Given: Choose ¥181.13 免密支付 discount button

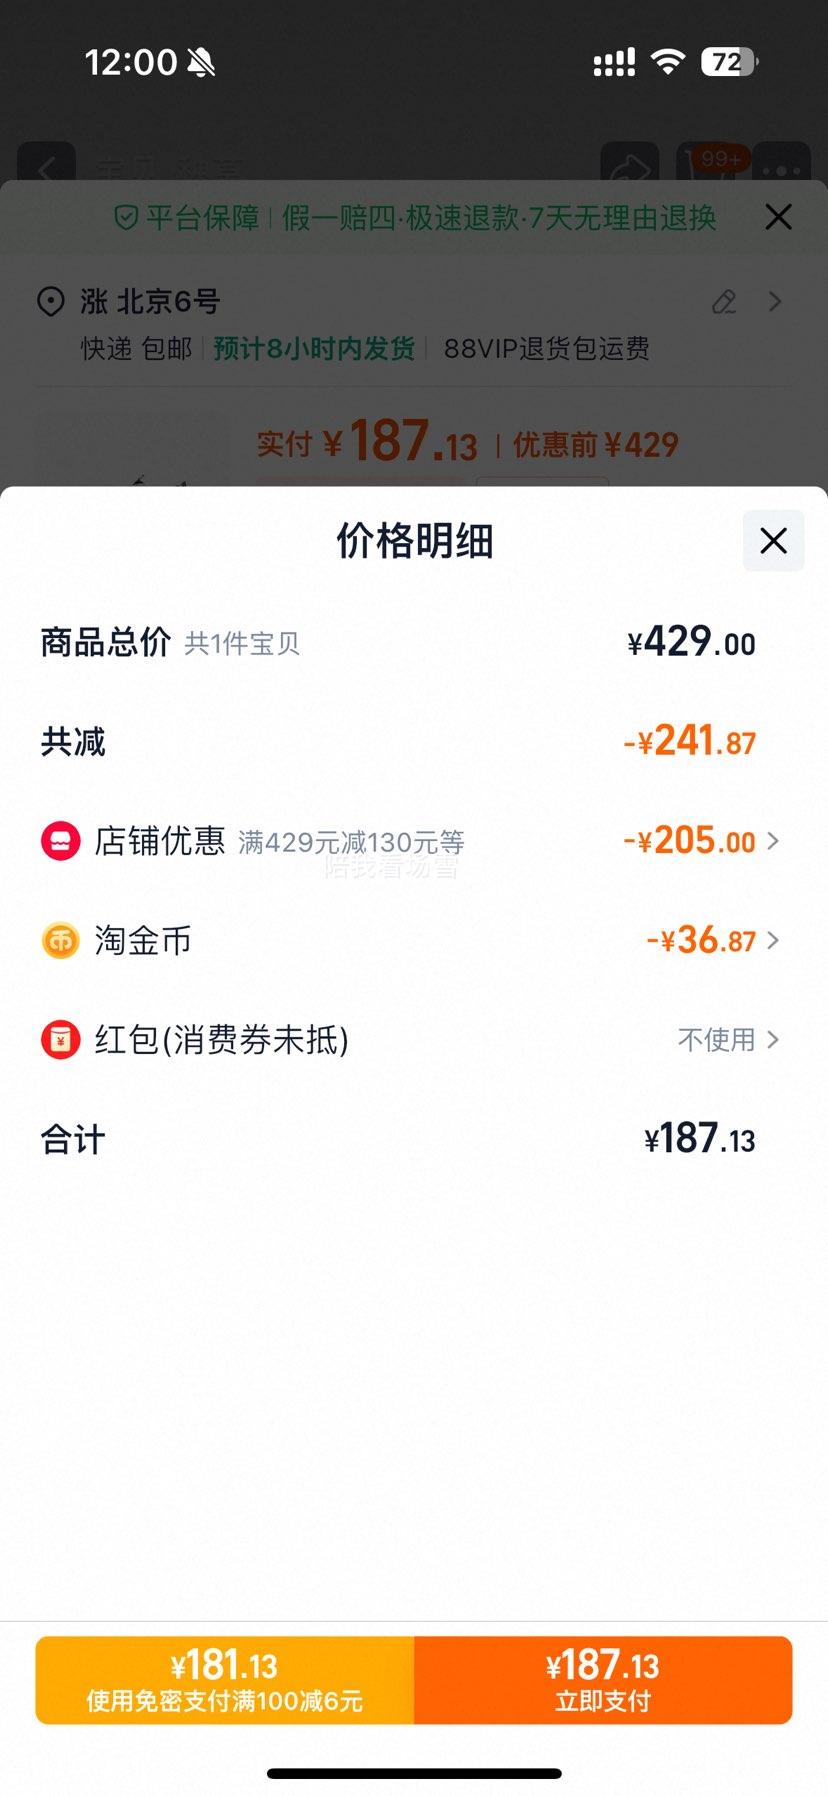Looking at the screenshot, I should point(225,1680).
